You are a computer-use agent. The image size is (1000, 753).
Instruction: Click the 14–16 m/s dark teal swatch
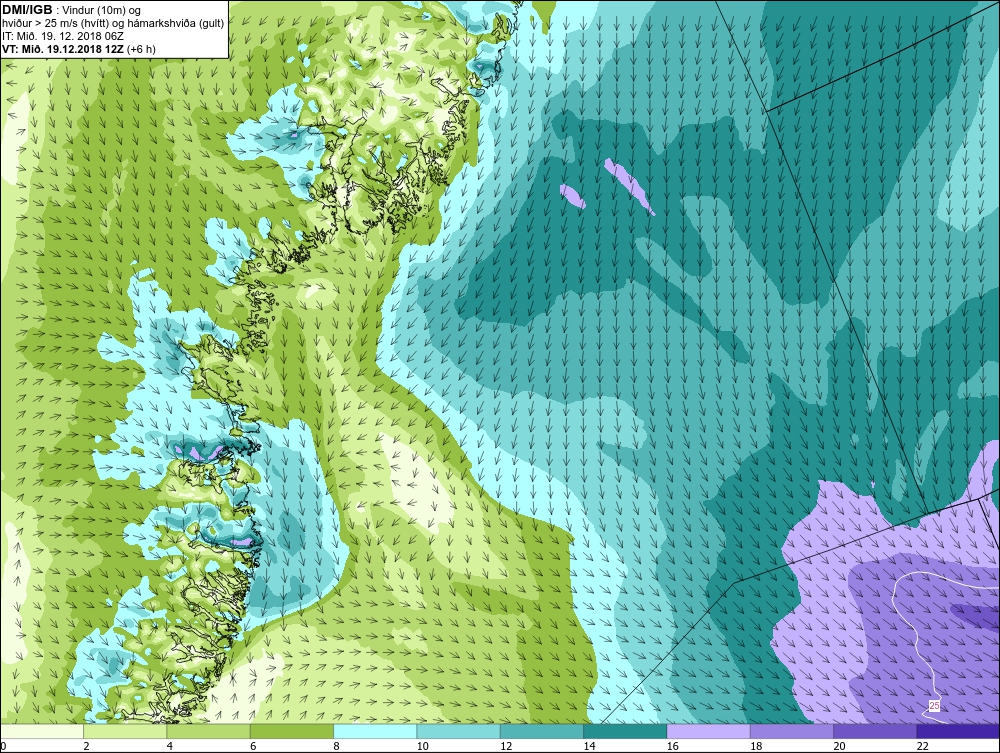pos(624,731)
